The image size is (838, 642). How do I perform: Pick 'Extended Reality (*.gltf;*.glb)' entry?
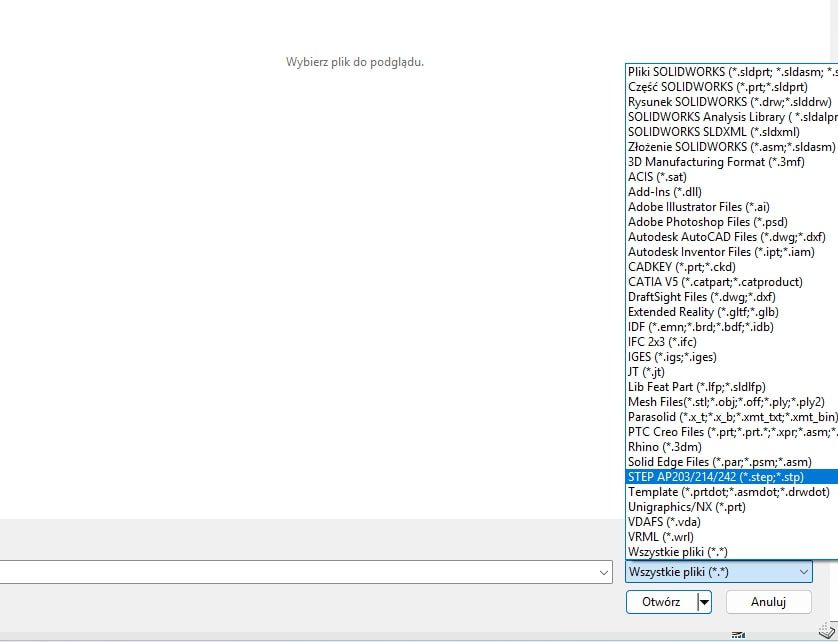click(x=732, y=312)
